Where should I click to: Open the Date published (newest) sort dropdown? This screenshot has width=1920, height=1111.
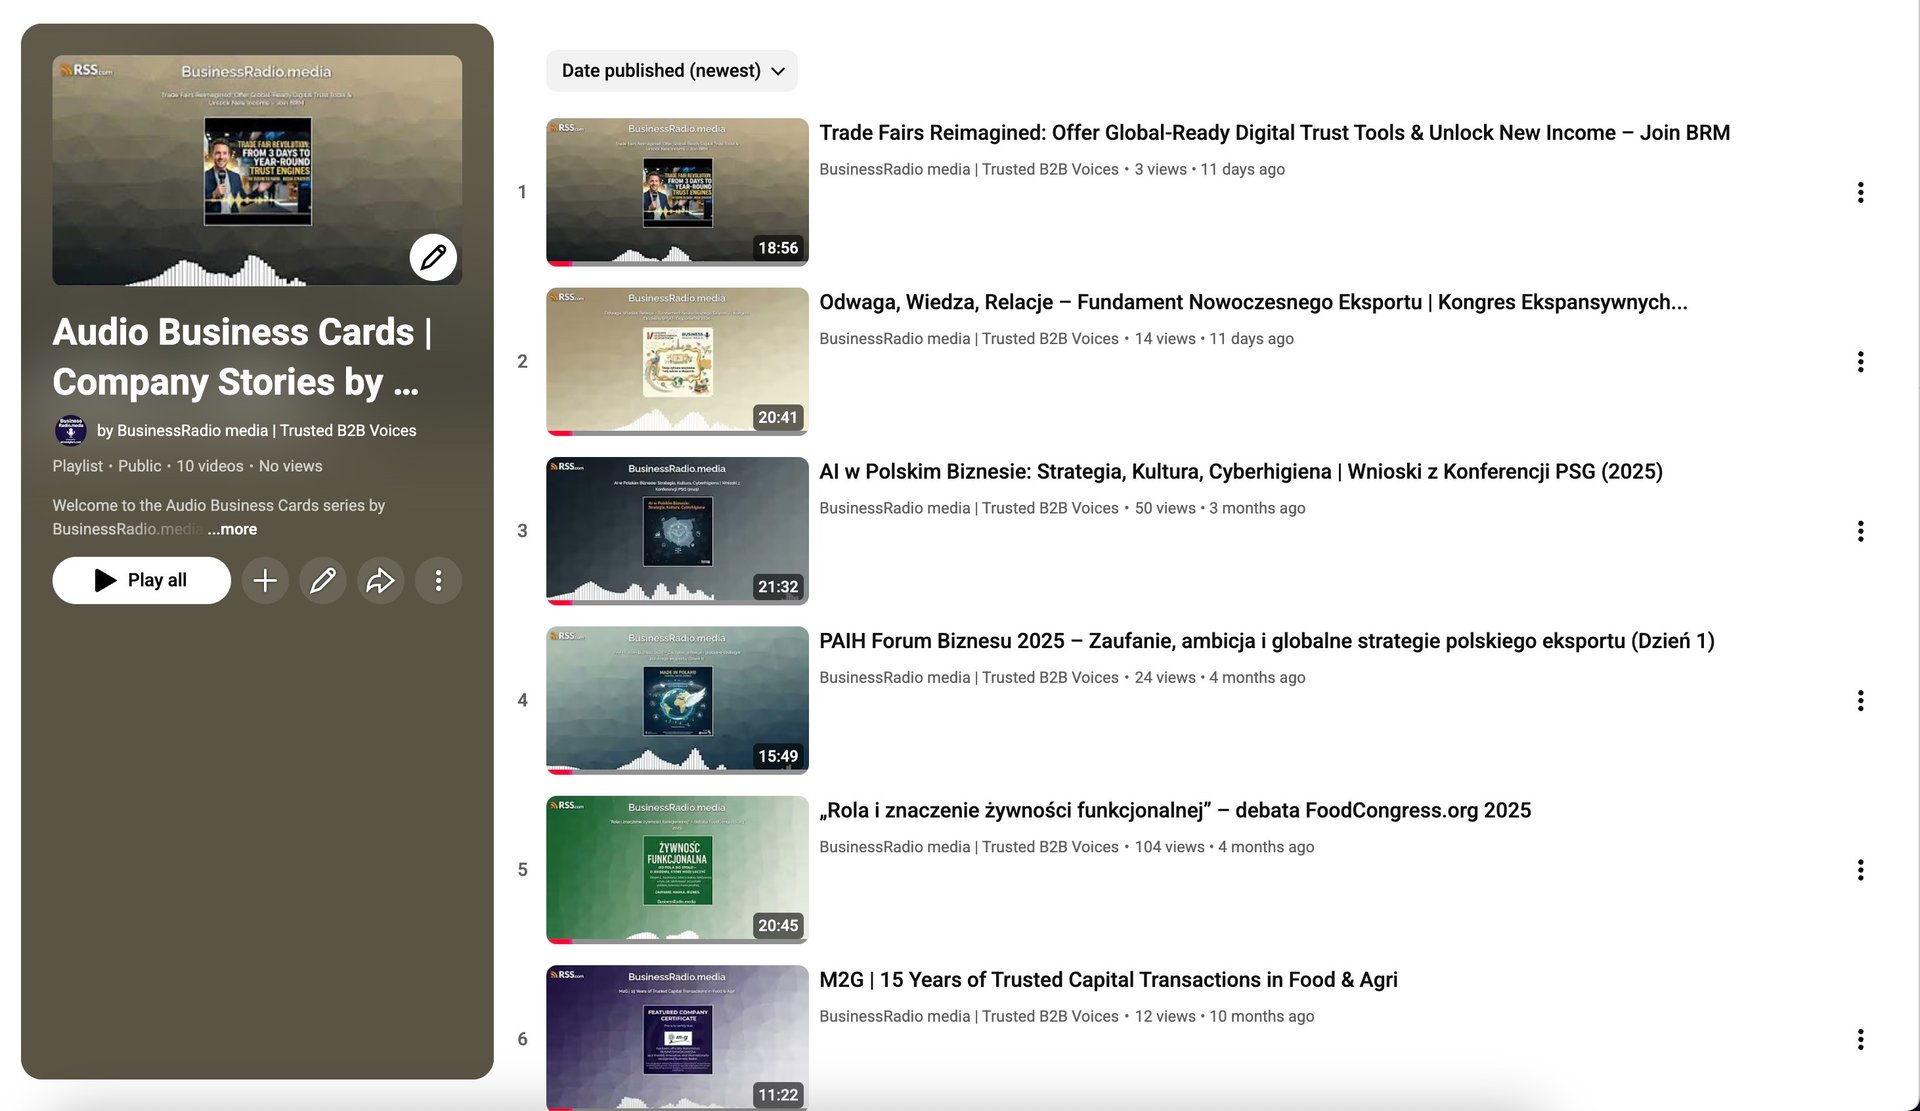tap(671, 71)
